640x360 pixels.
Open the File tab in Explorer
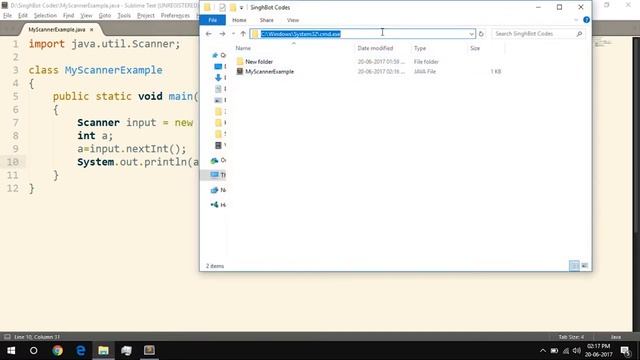213,20
